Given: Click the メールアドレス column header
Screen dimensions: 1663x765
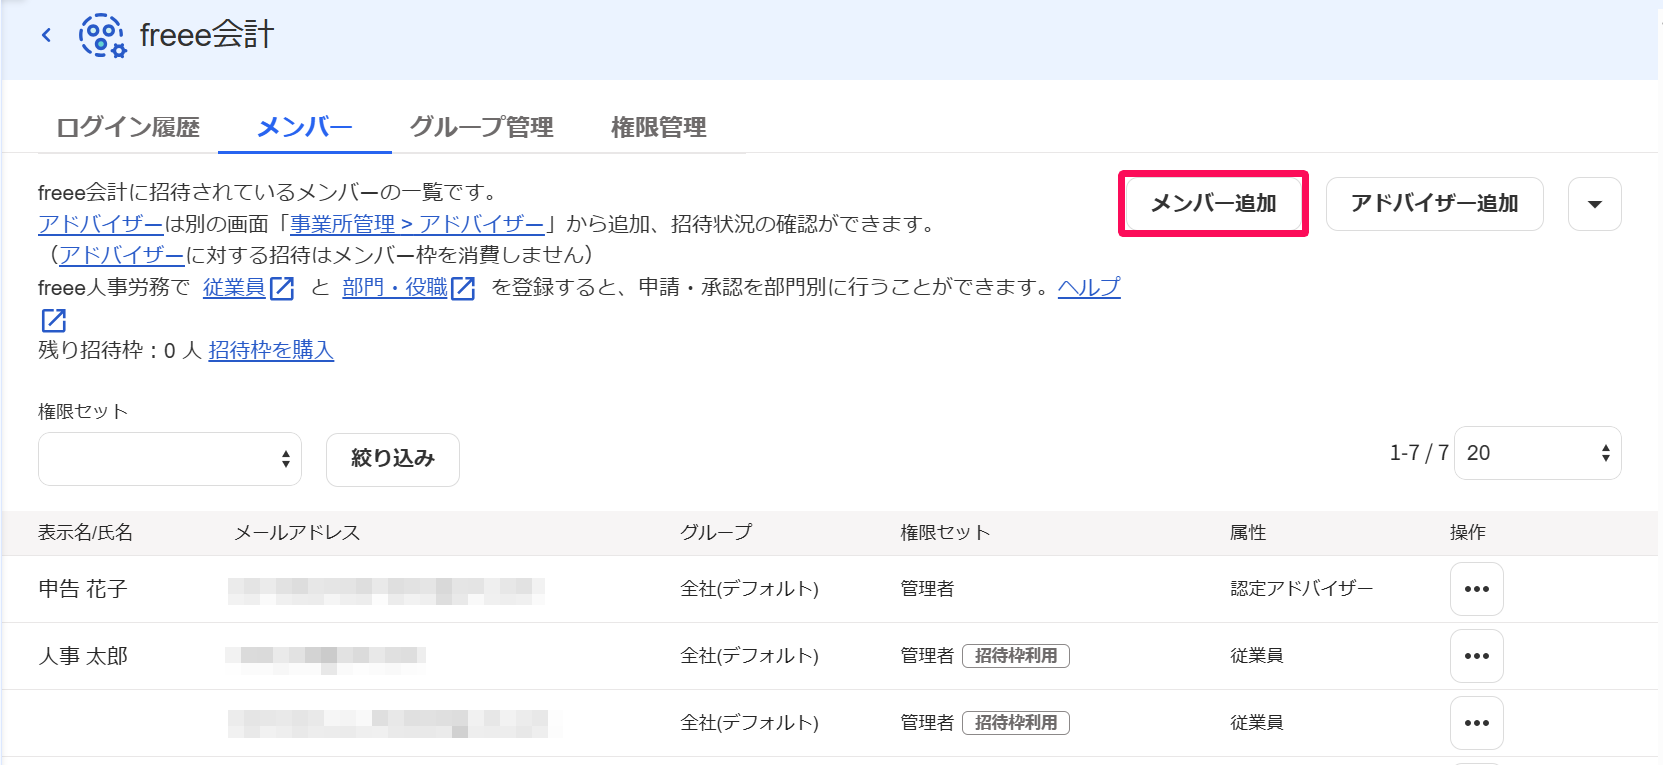Looking at the screenshot, I should (x=297, y=533).
